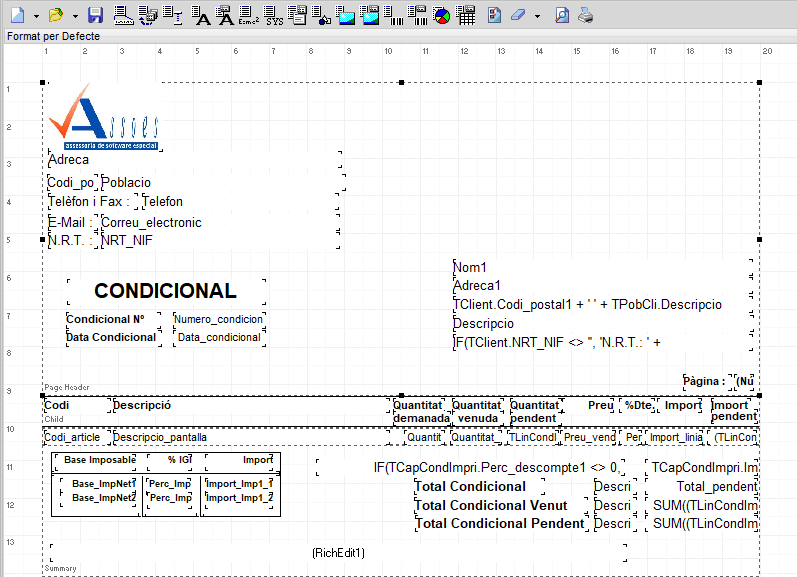Select the data-bound image tool

pos(370,15)
